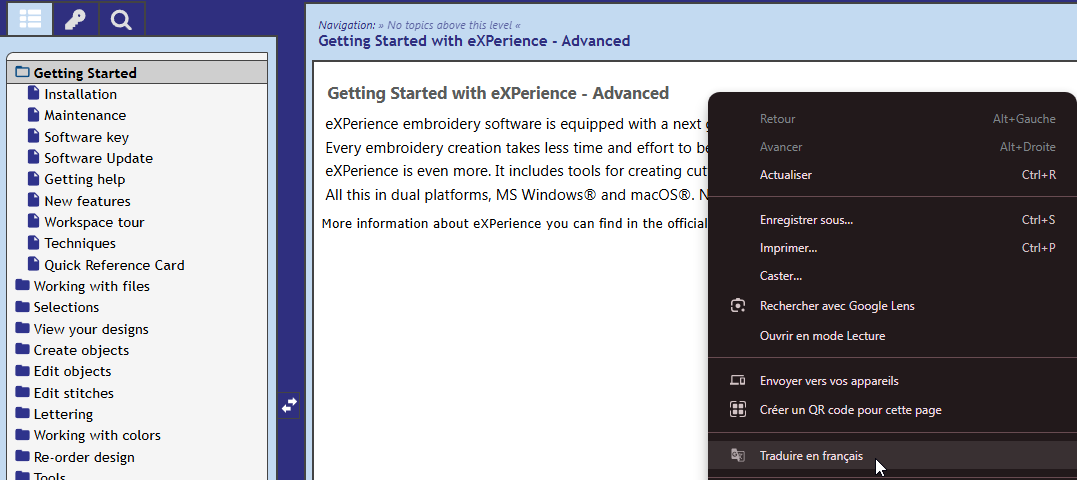Screen dimensions: 1077x480
Task: Open the table of contents tab icon
Action: pyautogui.click(x=30, y=19)
